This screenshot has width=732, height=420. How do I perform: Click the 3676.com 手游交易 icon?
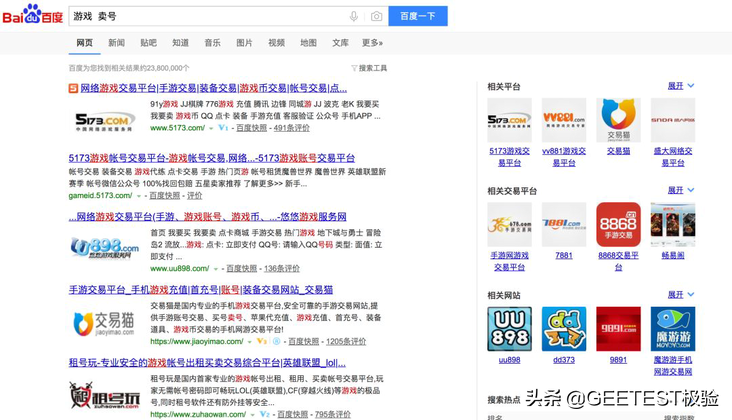(509, 224)
